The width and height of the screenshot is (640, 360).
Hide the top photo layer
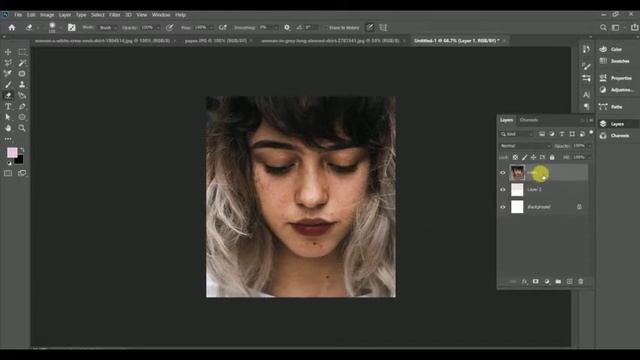point(503,173)
